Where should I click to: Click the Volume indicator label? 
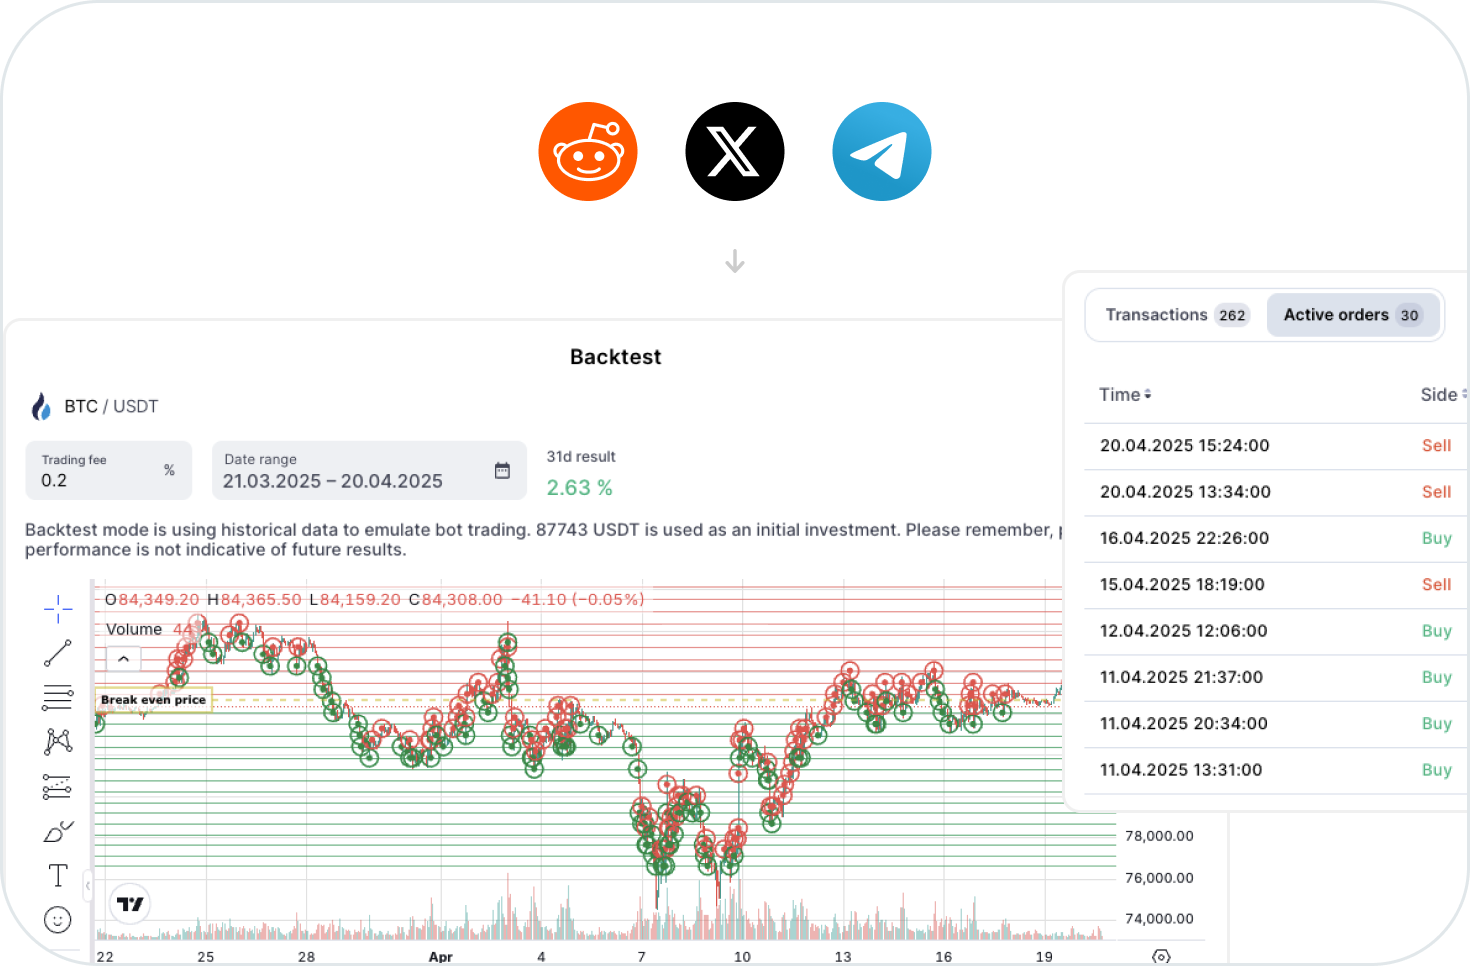coord(134,629)
